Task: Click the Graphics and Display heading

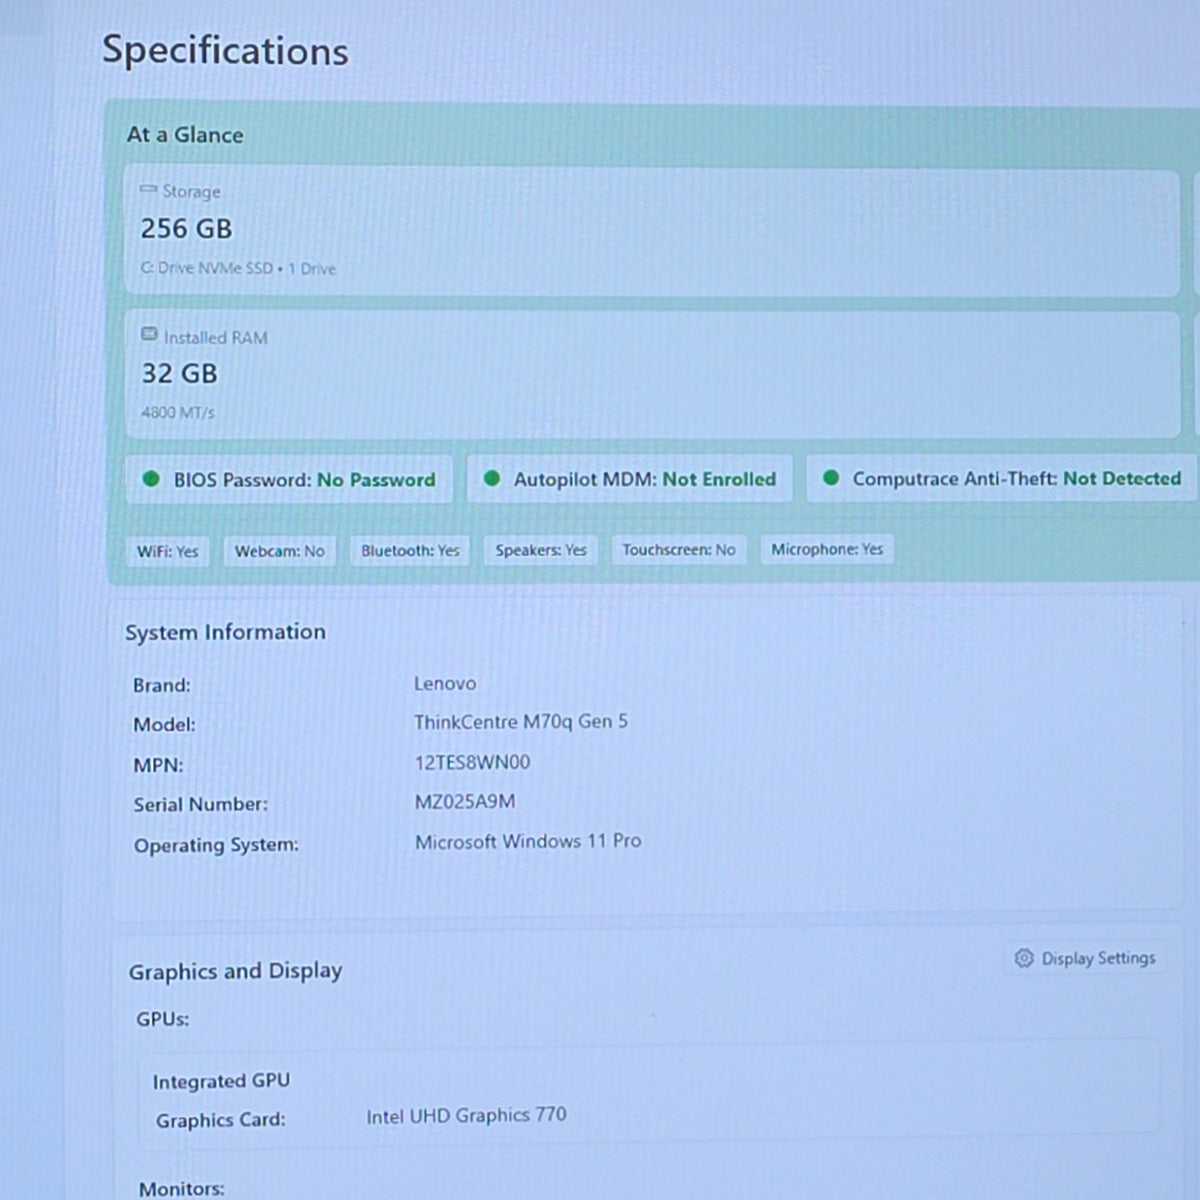Action: [x=235, y=971]
